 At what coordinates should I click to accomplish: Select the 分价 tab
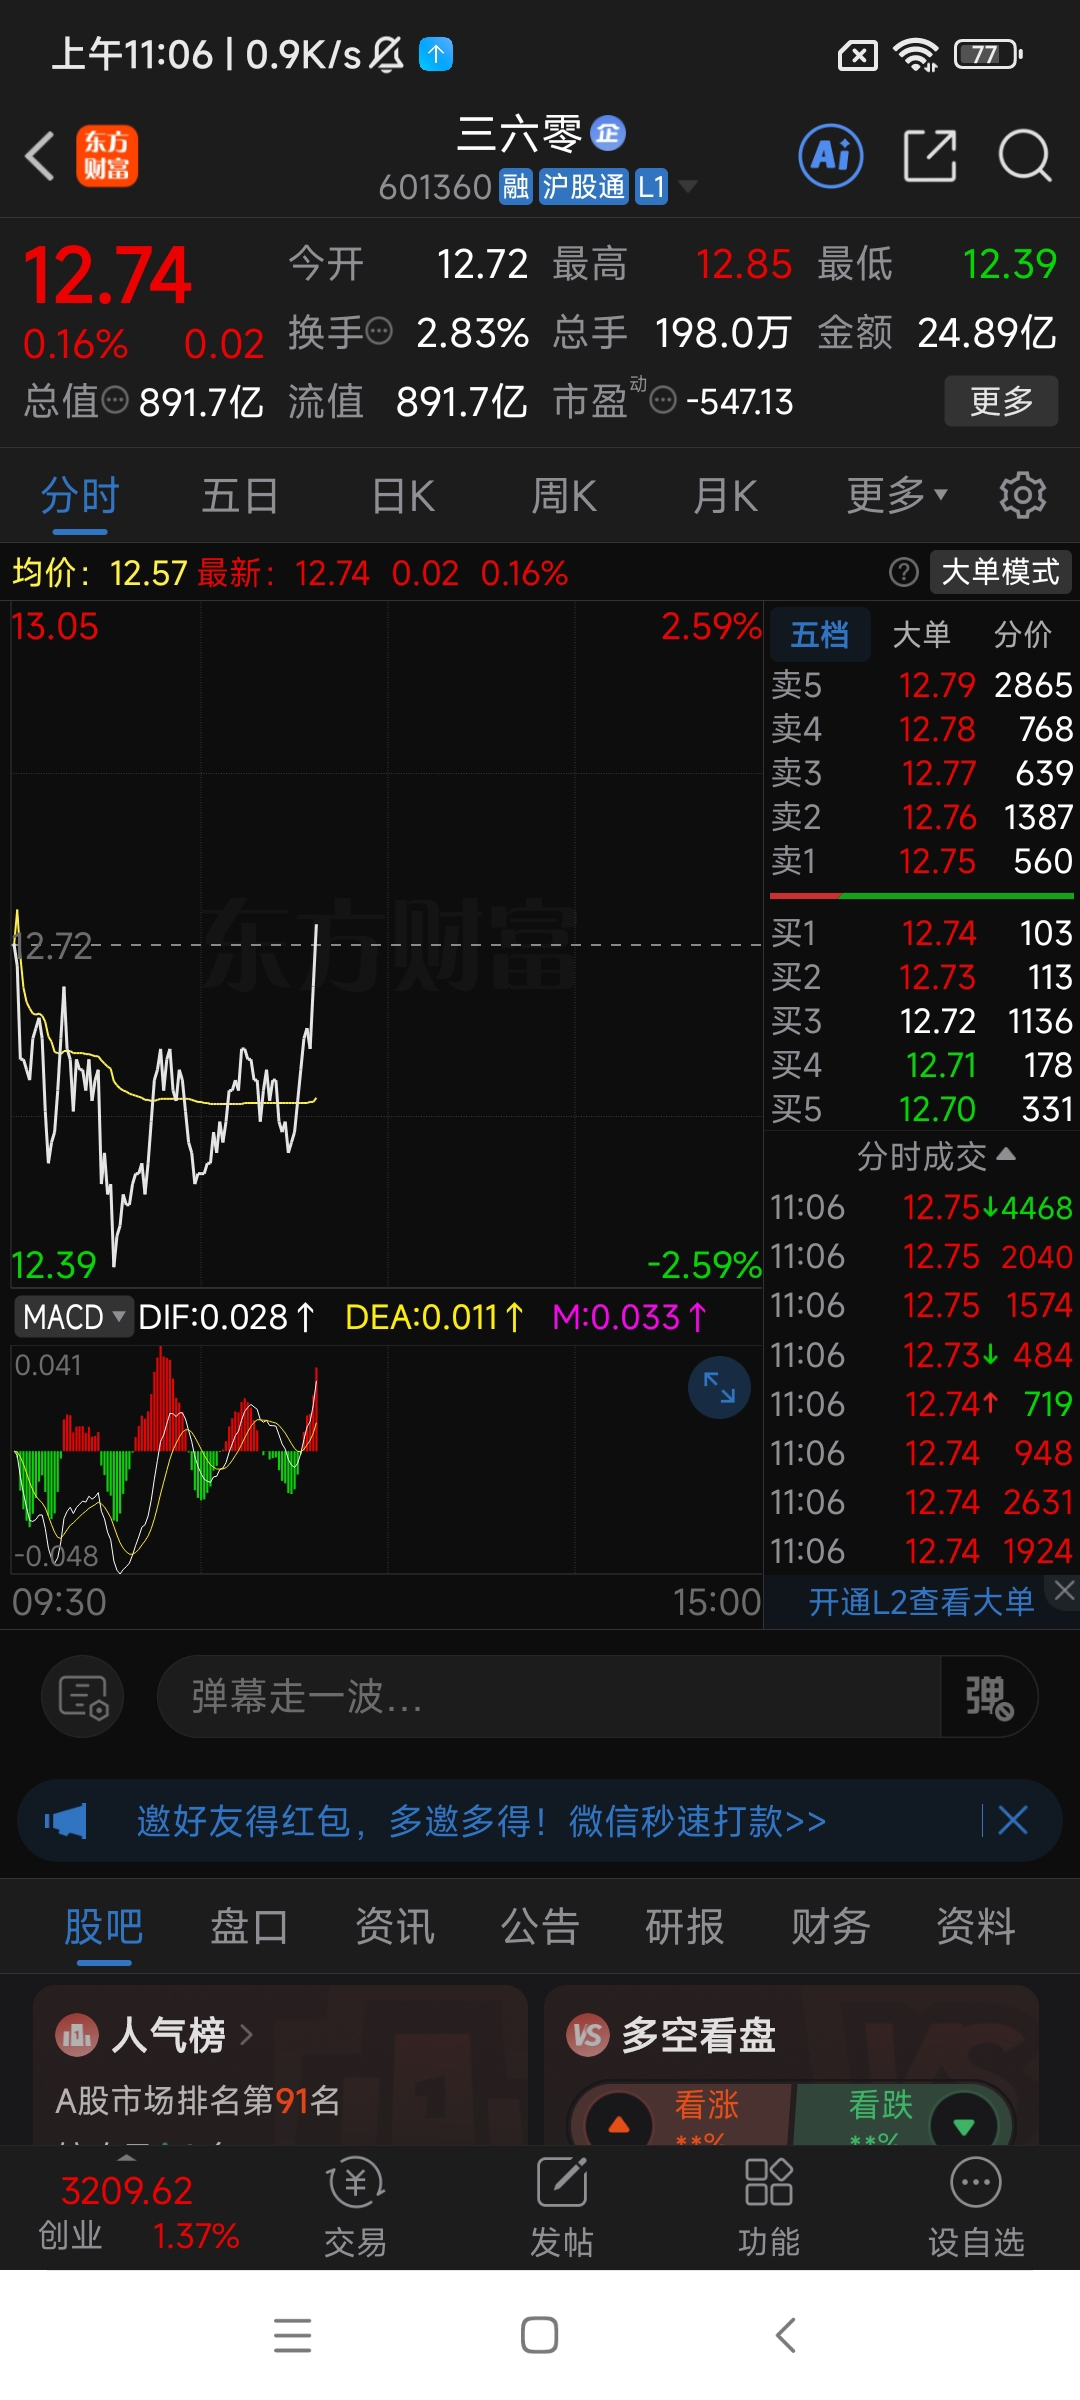[x=1023, y=634]
